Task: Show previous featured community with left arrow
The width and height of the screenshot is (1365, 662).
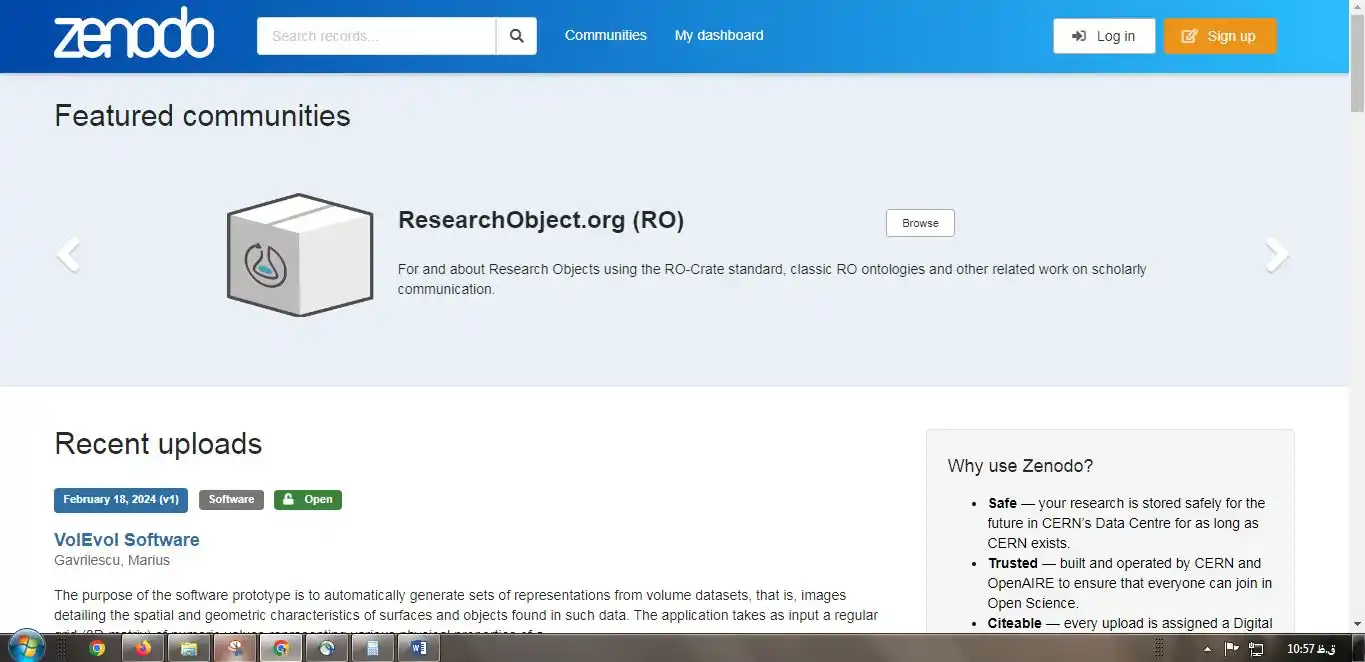Action: coord(68,254)
